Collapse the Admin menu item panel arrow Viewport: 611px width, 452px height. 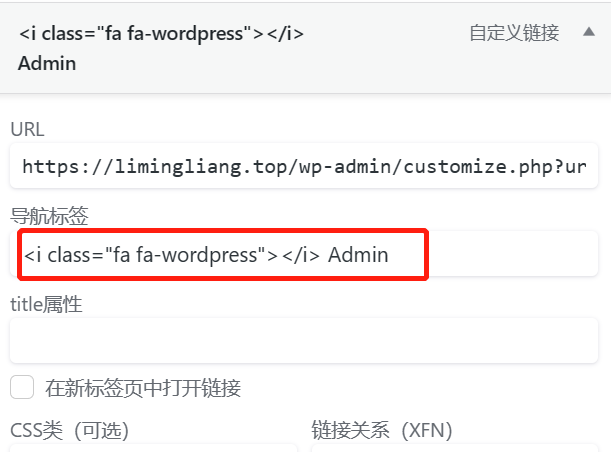[x=589, y=32]
